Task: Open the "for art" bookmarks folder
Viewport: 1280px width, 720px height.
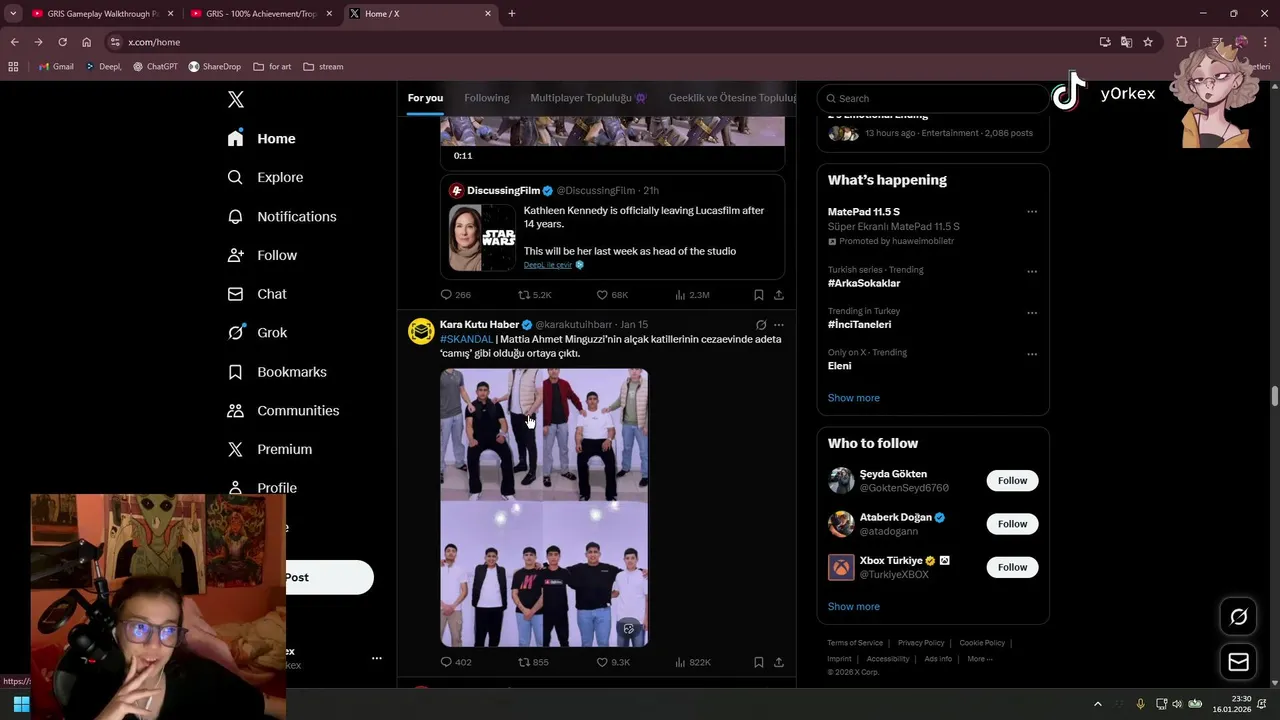Action: coord(273,67)
